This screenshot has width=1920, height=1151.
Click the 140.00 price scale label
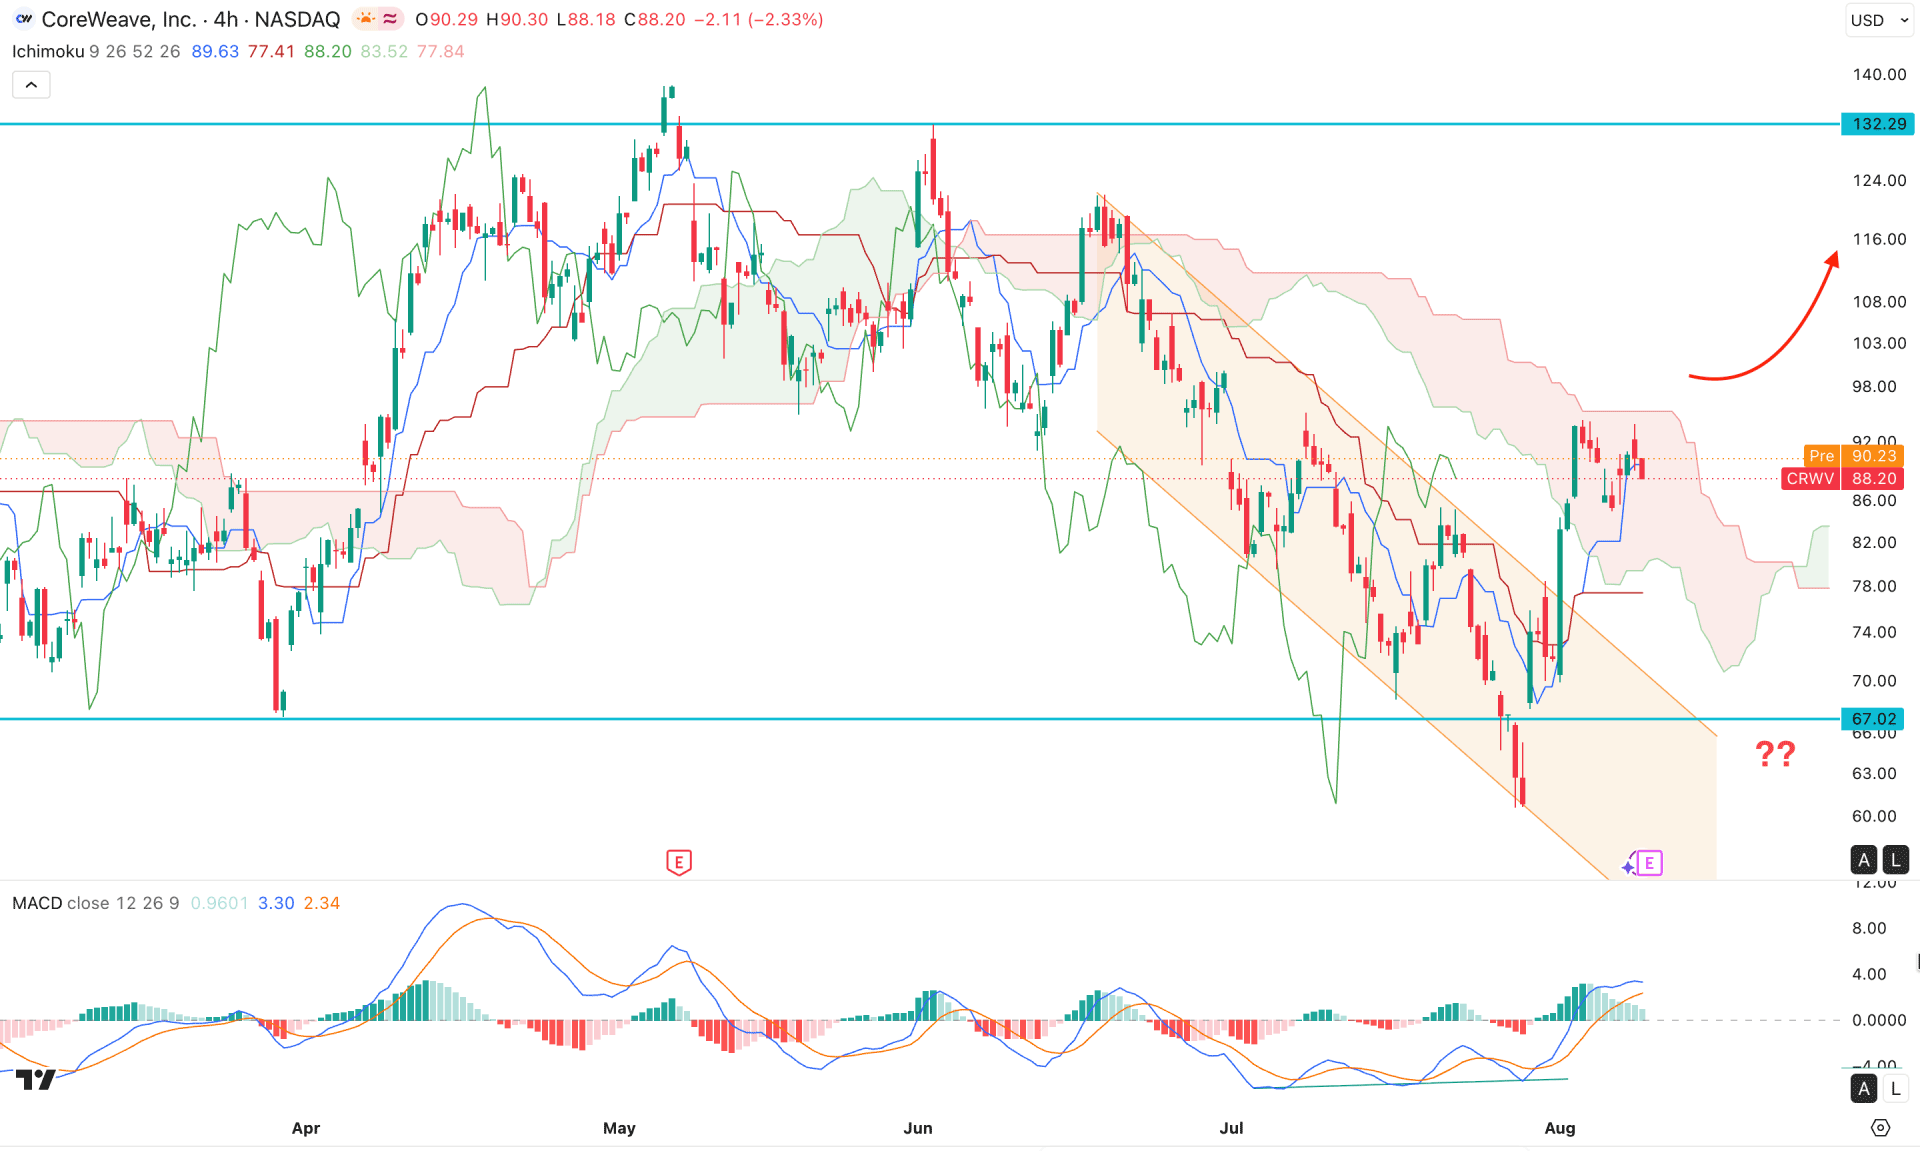1879,74
